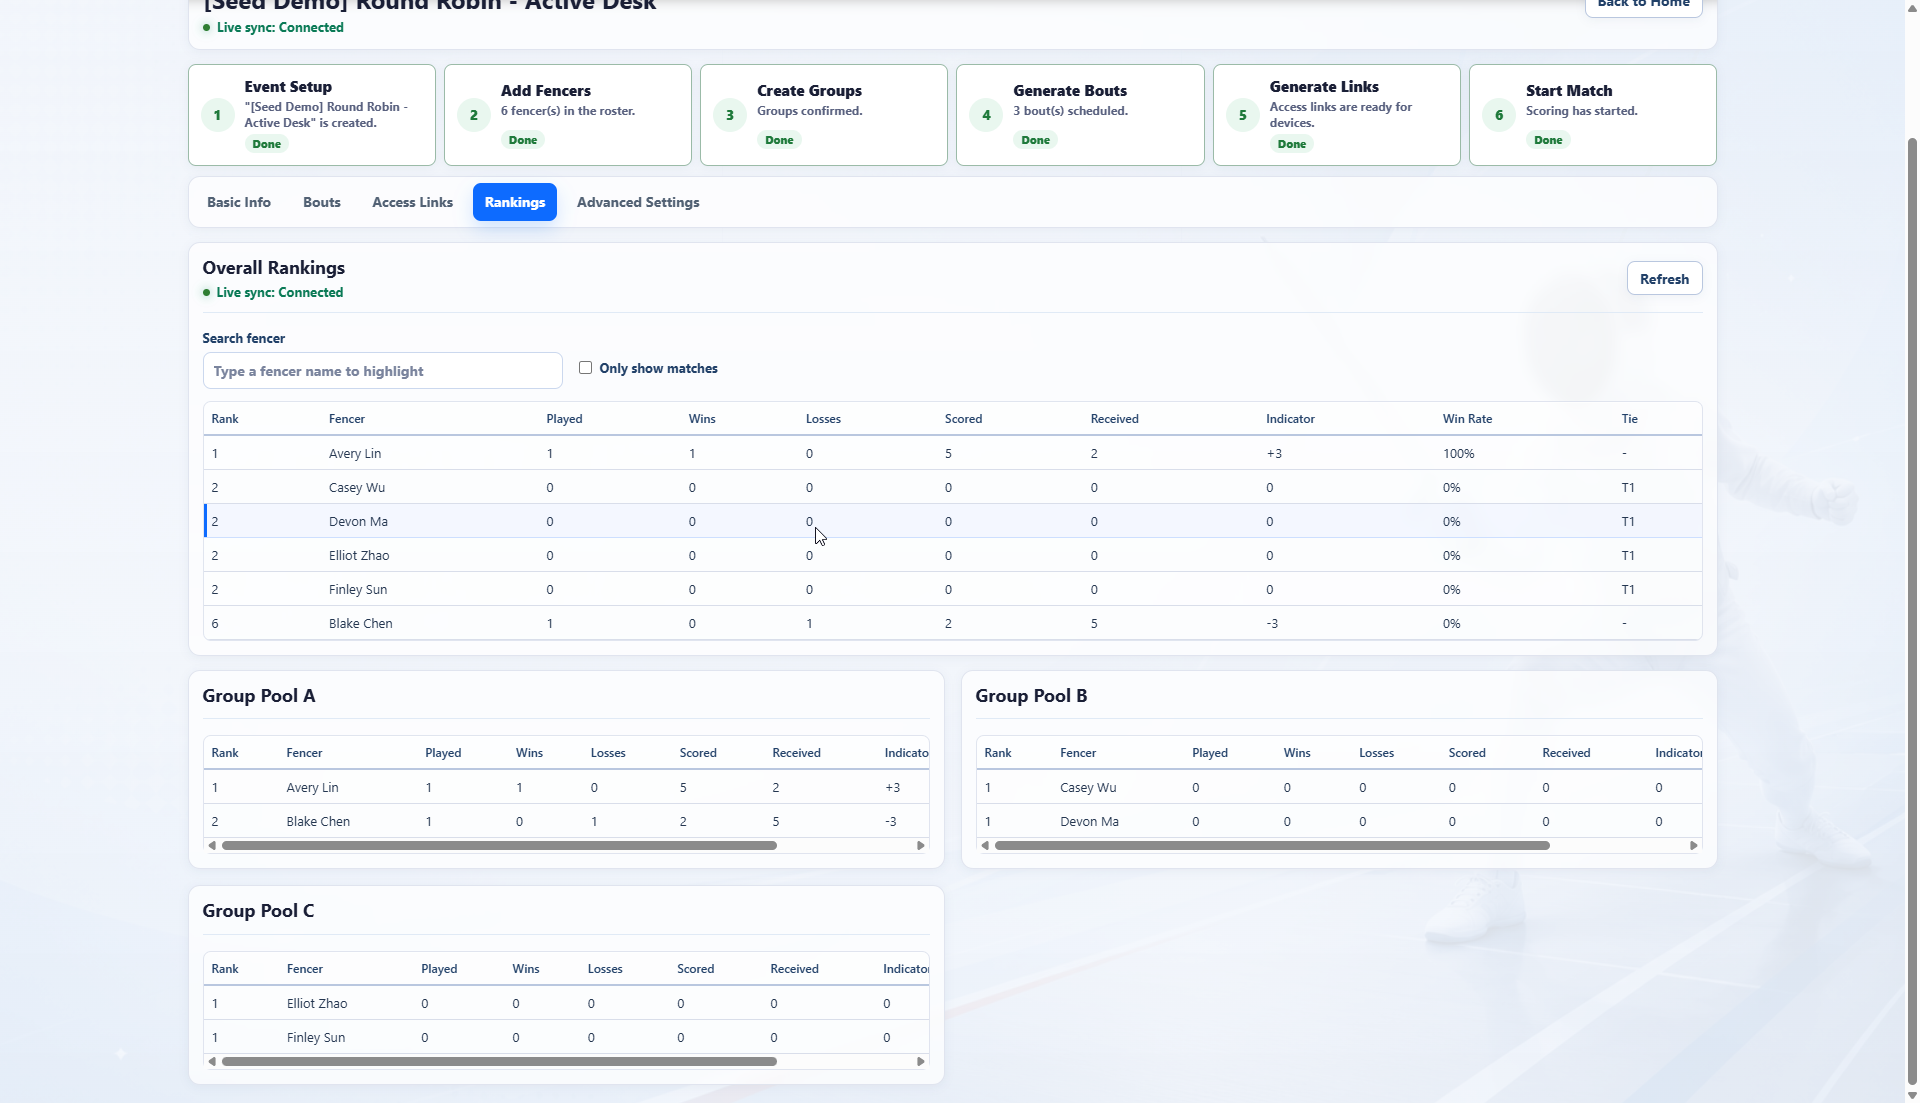Click step 2 Add Fencers number badge
1920x1103 pixels.
[x=474, y=115]
